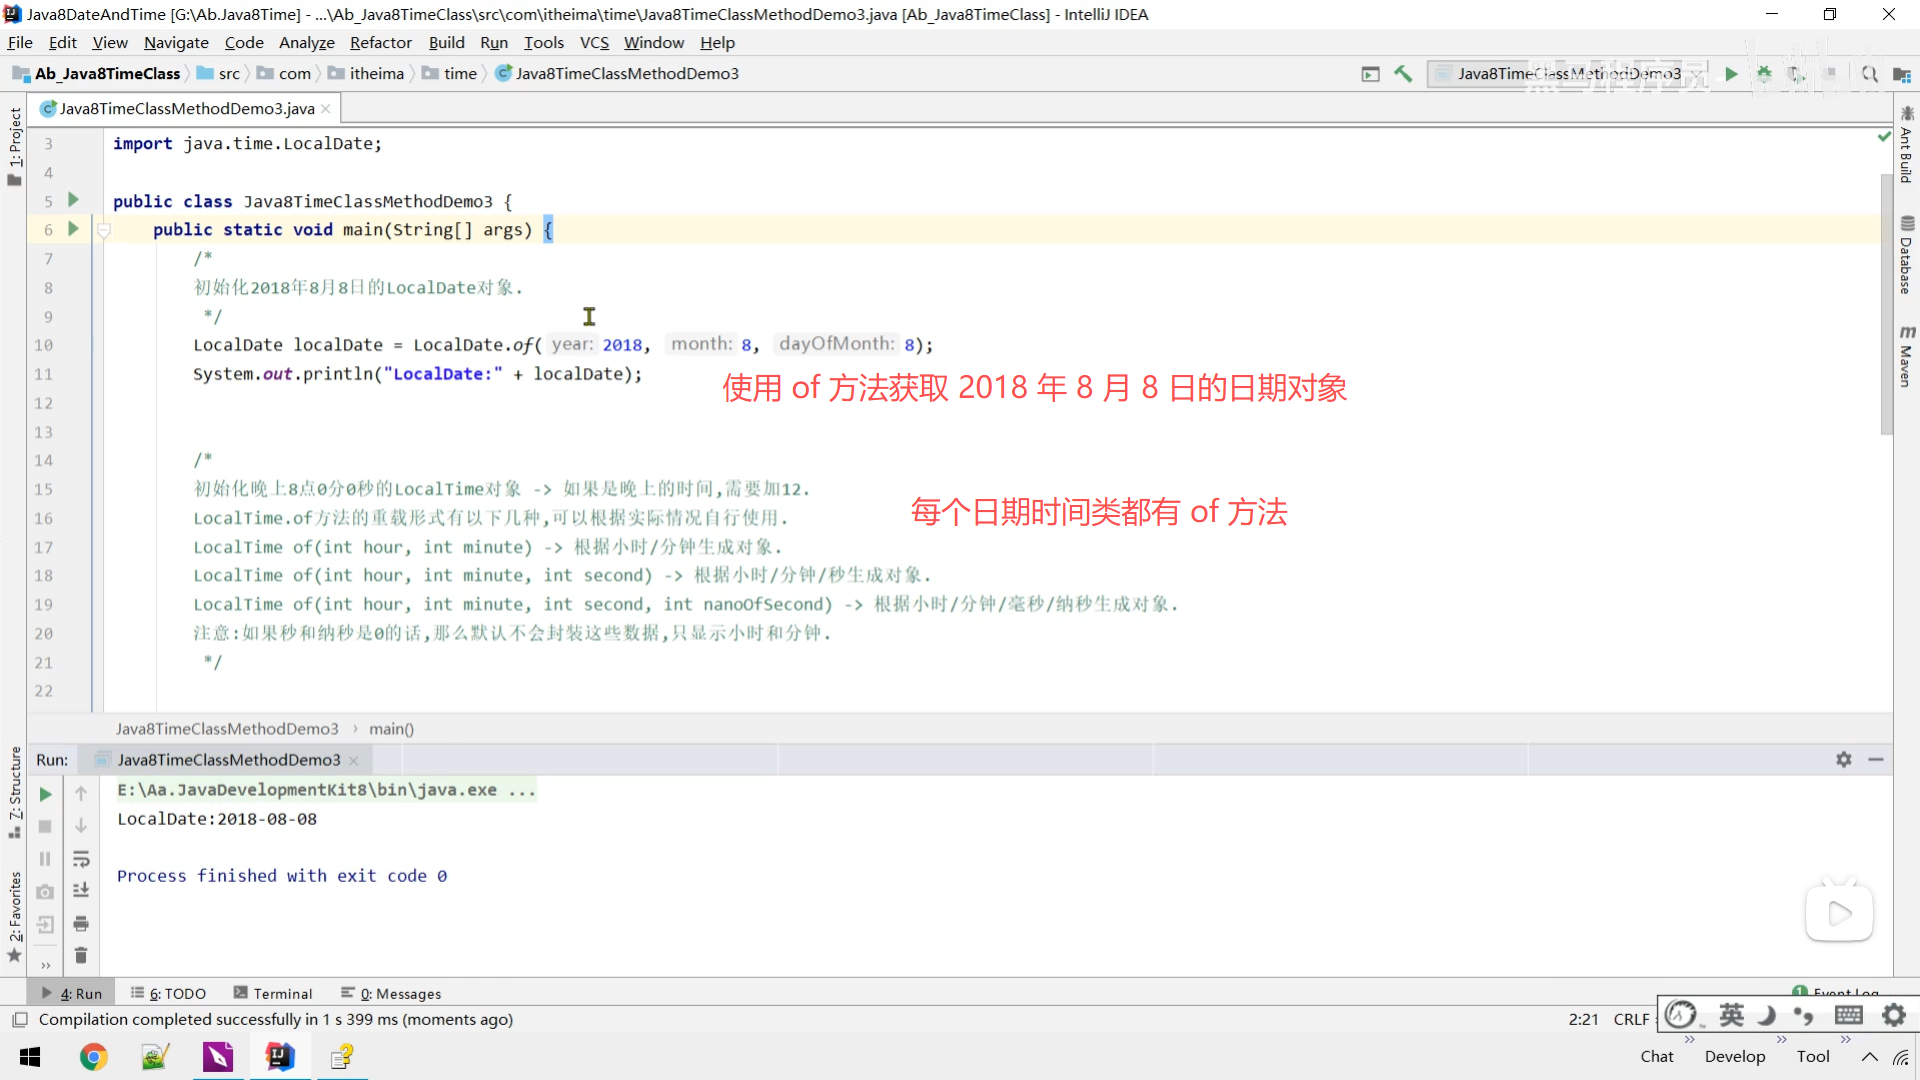Click the editor vertical scrollbar
The height and width of the screenshot is (1080, 1920).
pos(1886,300)
